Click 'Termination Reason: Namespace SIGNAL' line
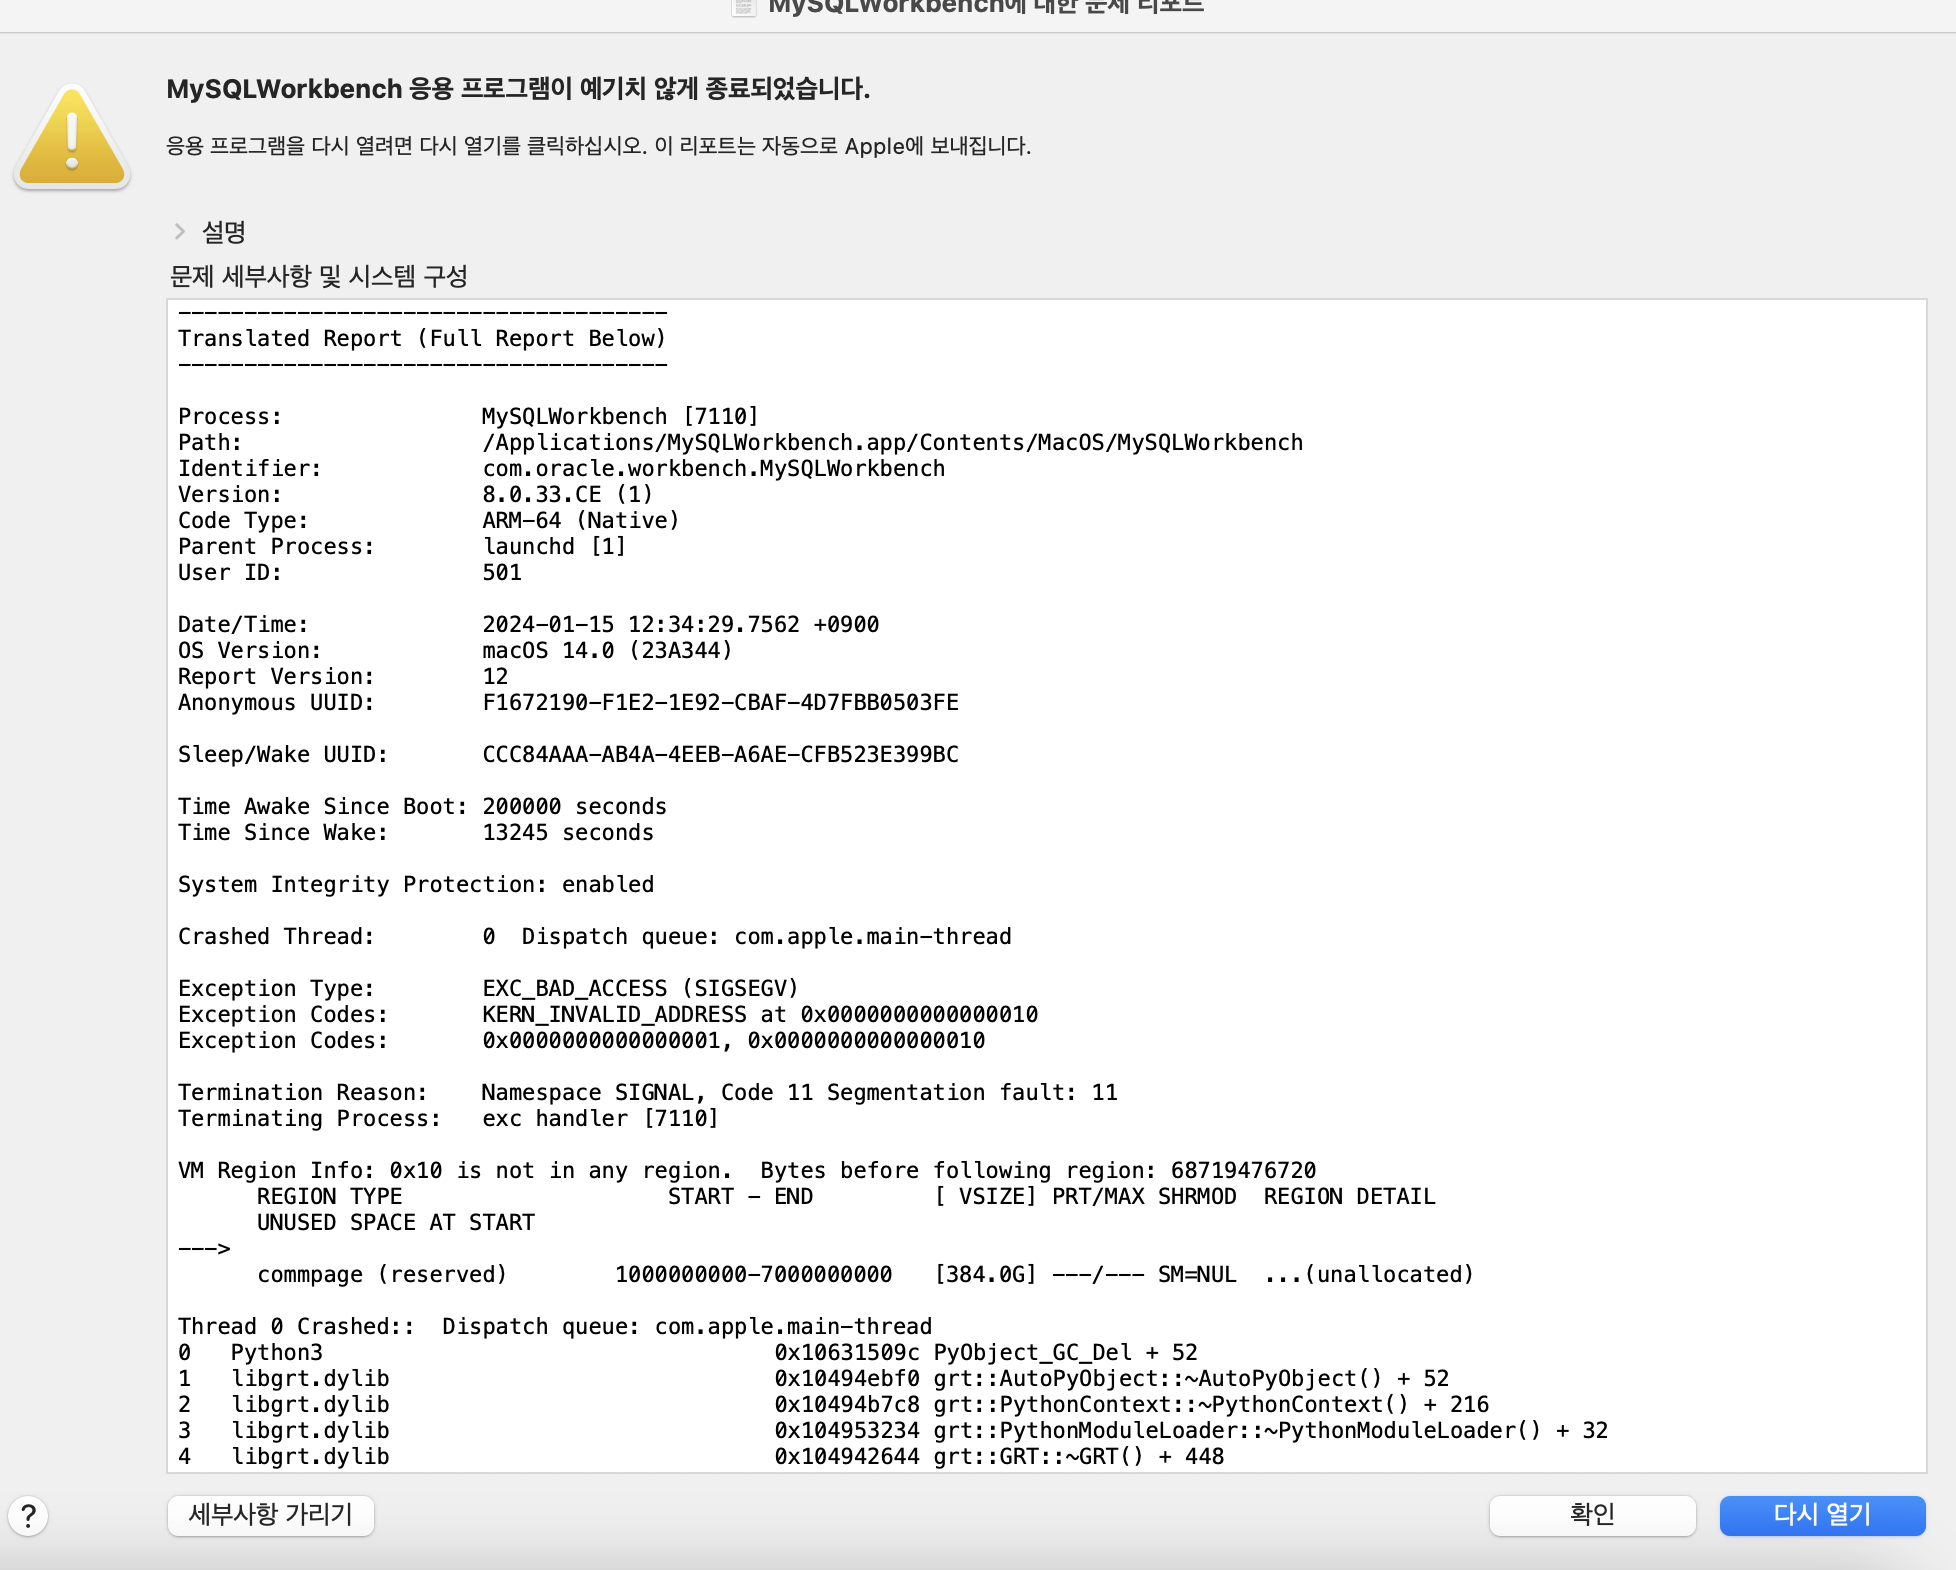Image resolution: width=1956 pixels, height=1570 pixels. 648,1093
